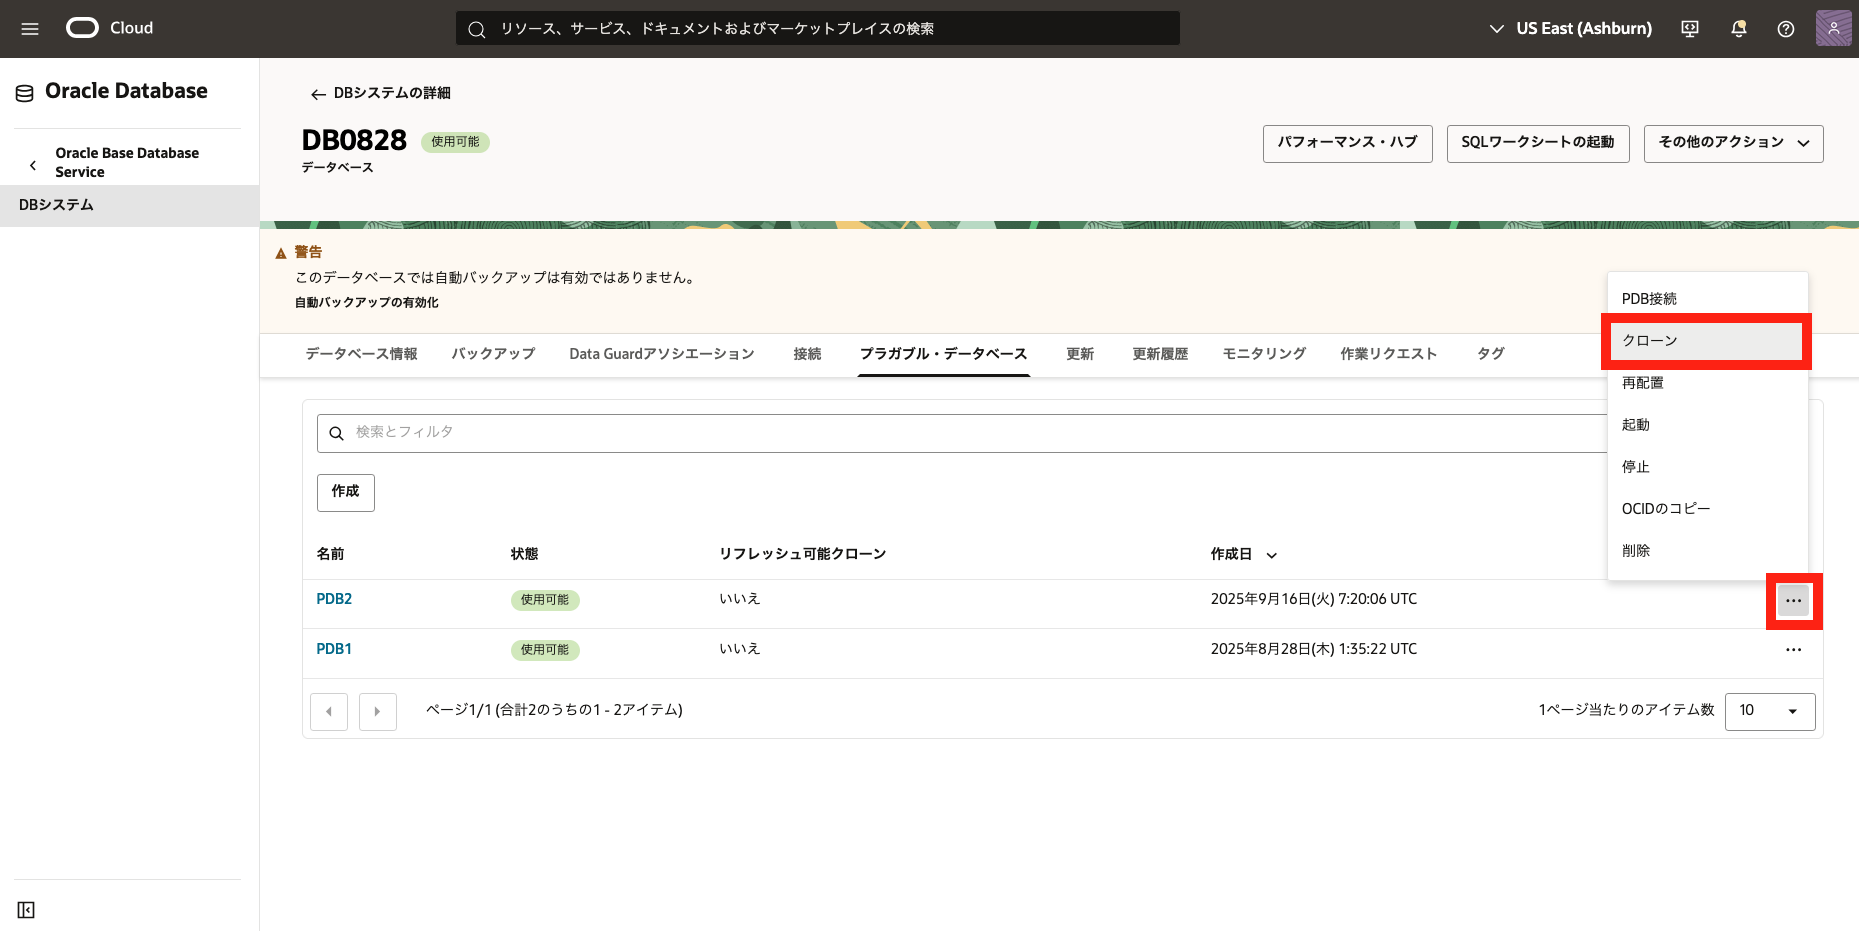Select クローン from the context menu
The height and width of the screenshot is (931, 1859).
click(x=1705, y=341)
